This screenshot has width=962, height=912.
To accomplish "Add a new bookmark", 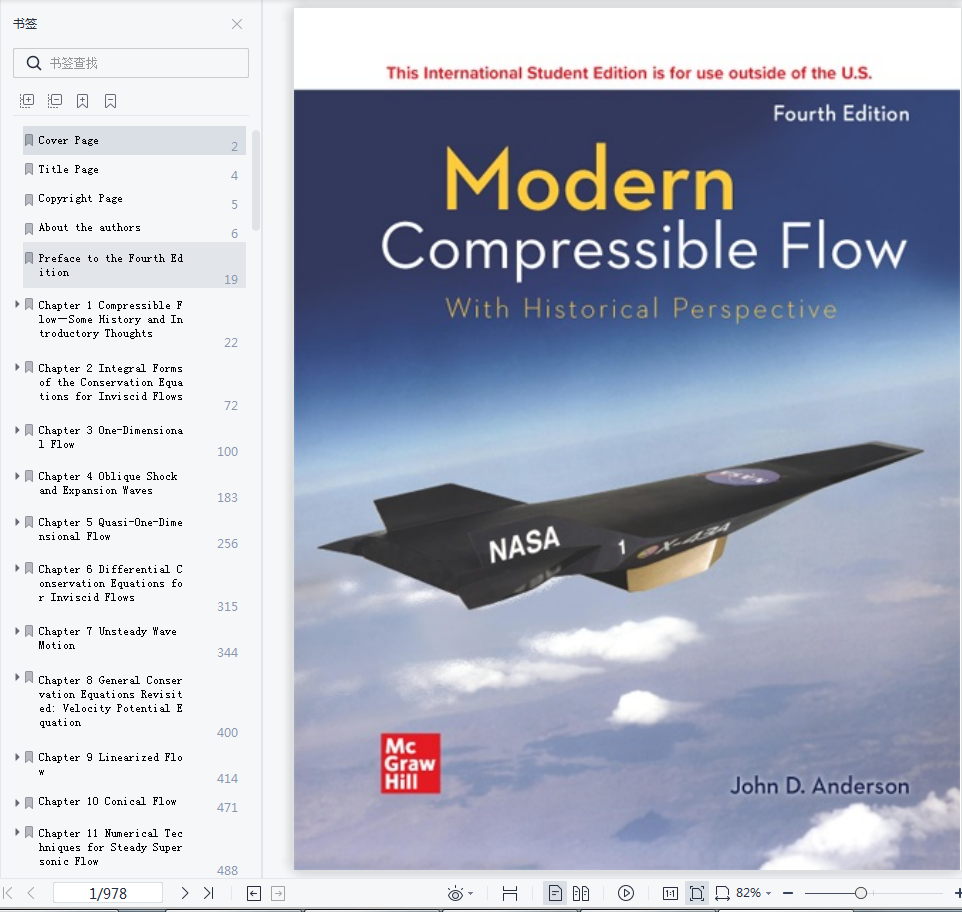I will tap(82, 101).
